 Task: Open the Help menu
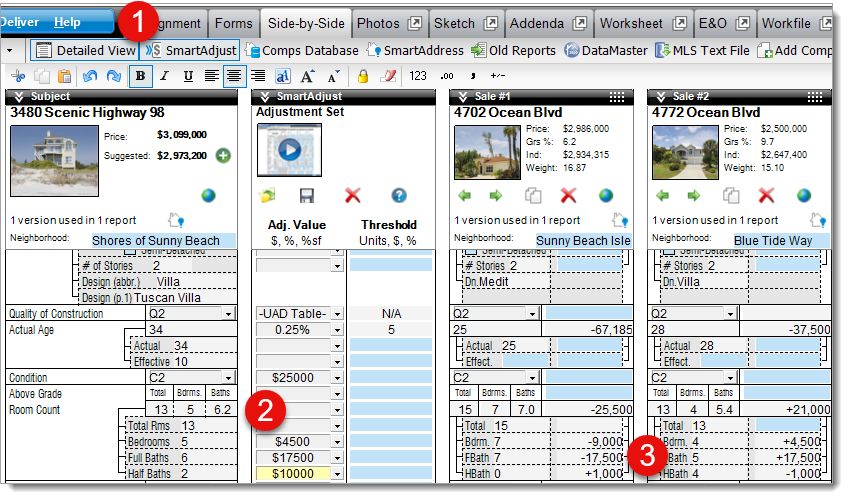(68, 22)
